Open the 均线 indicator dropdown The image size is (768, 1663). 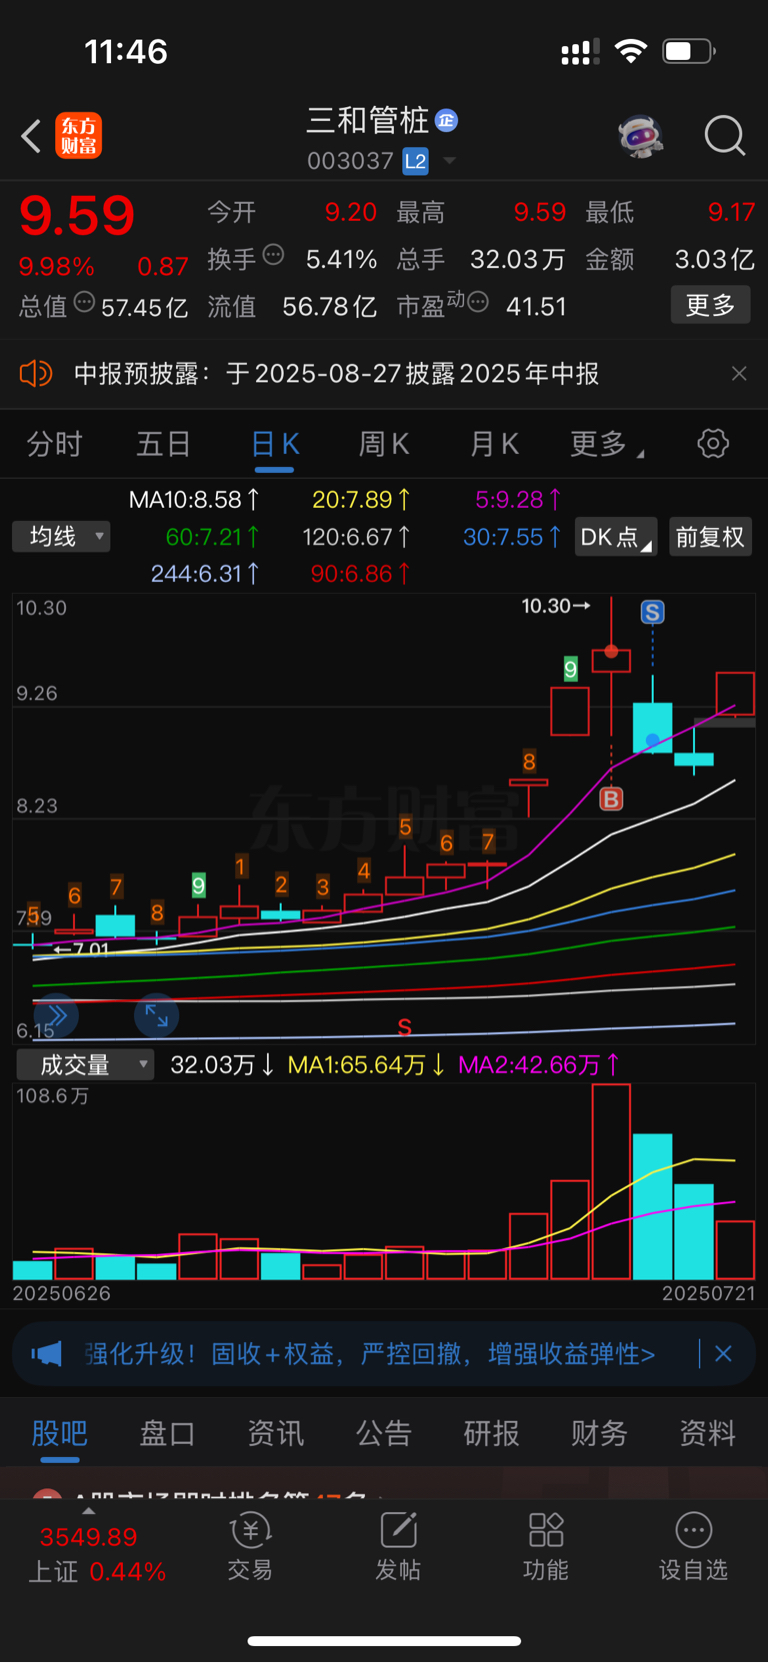[x=61, y=537]
